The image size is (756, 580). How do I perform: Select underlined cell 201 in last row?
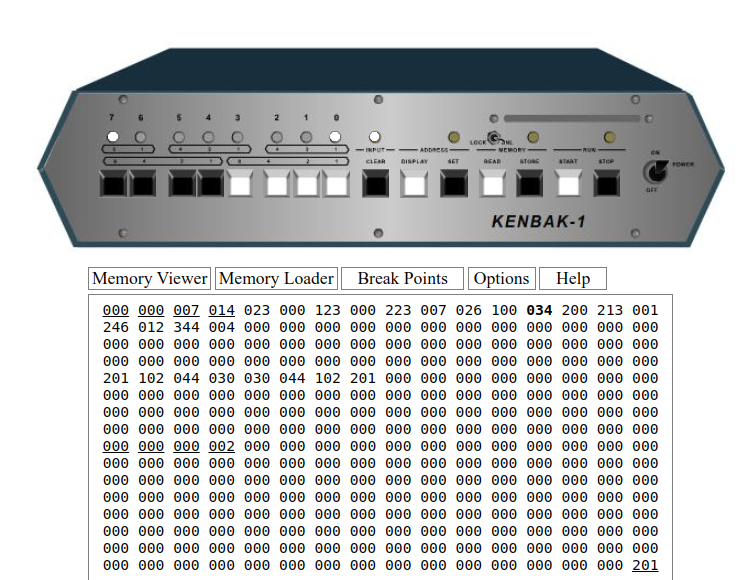point(645,565)
